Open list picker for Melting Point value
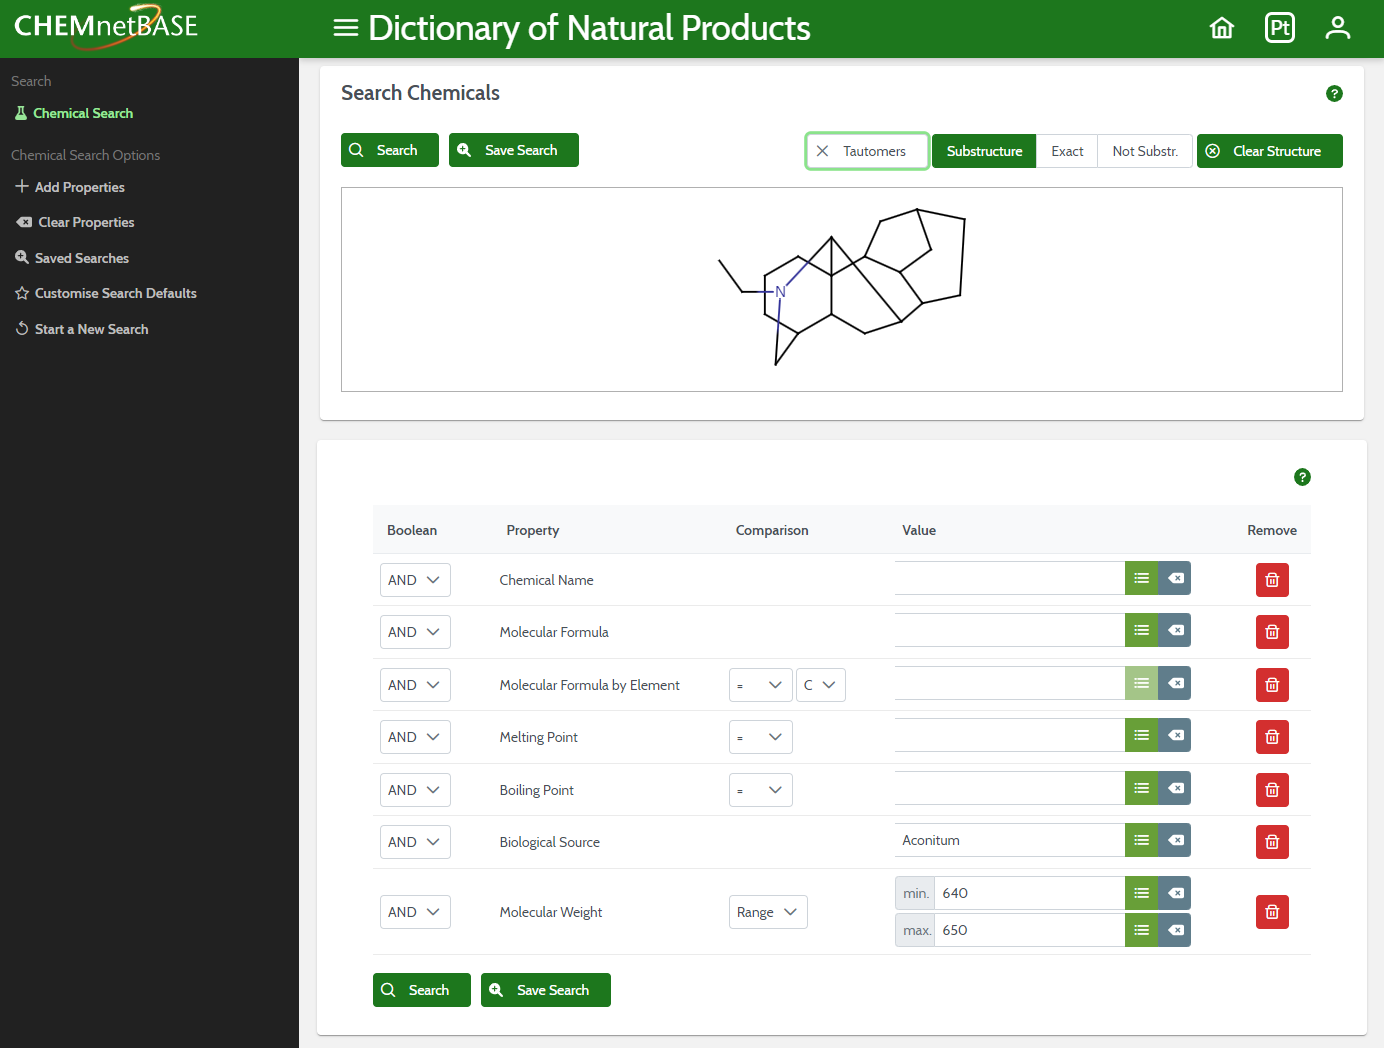Image resolution: width=1384 pixels, height=1048 pixels. pos(1141,735)
